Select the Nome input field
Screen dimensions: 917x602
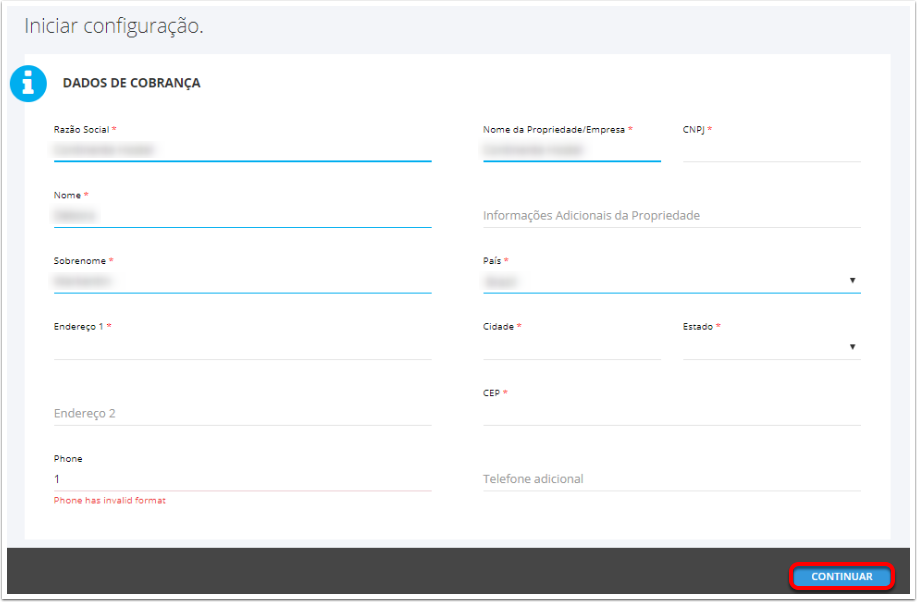point(242,216)
